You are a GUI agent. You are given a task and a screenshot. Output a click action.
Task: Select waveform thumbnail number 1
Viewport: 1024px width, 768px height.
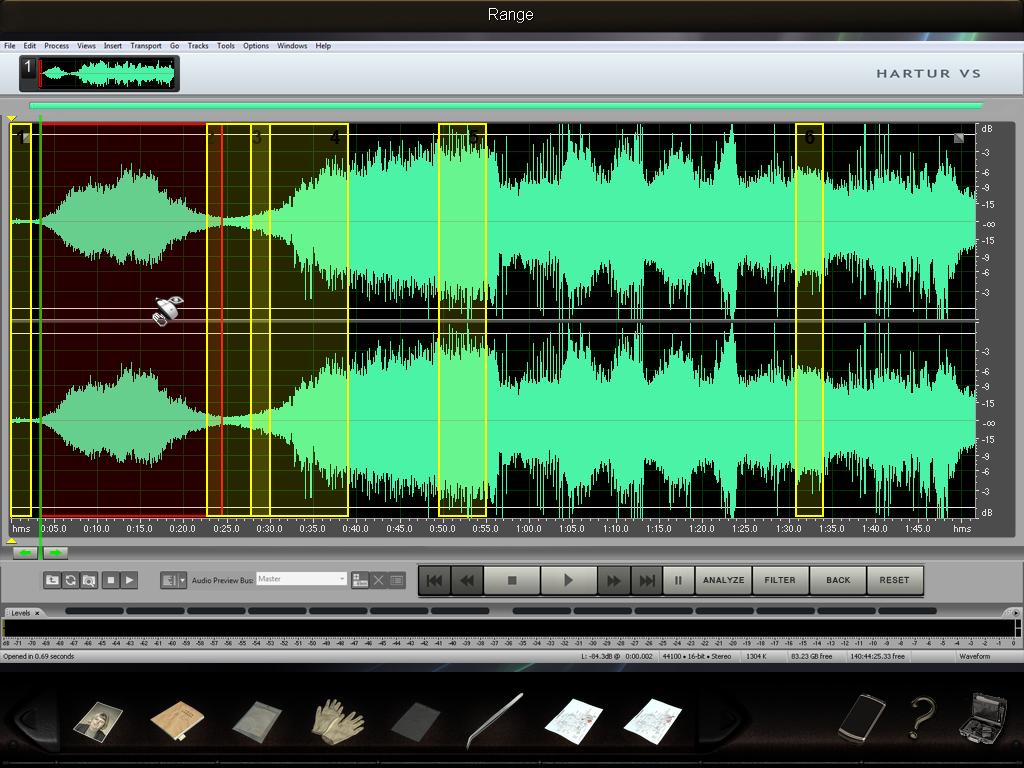coord(99,73)
